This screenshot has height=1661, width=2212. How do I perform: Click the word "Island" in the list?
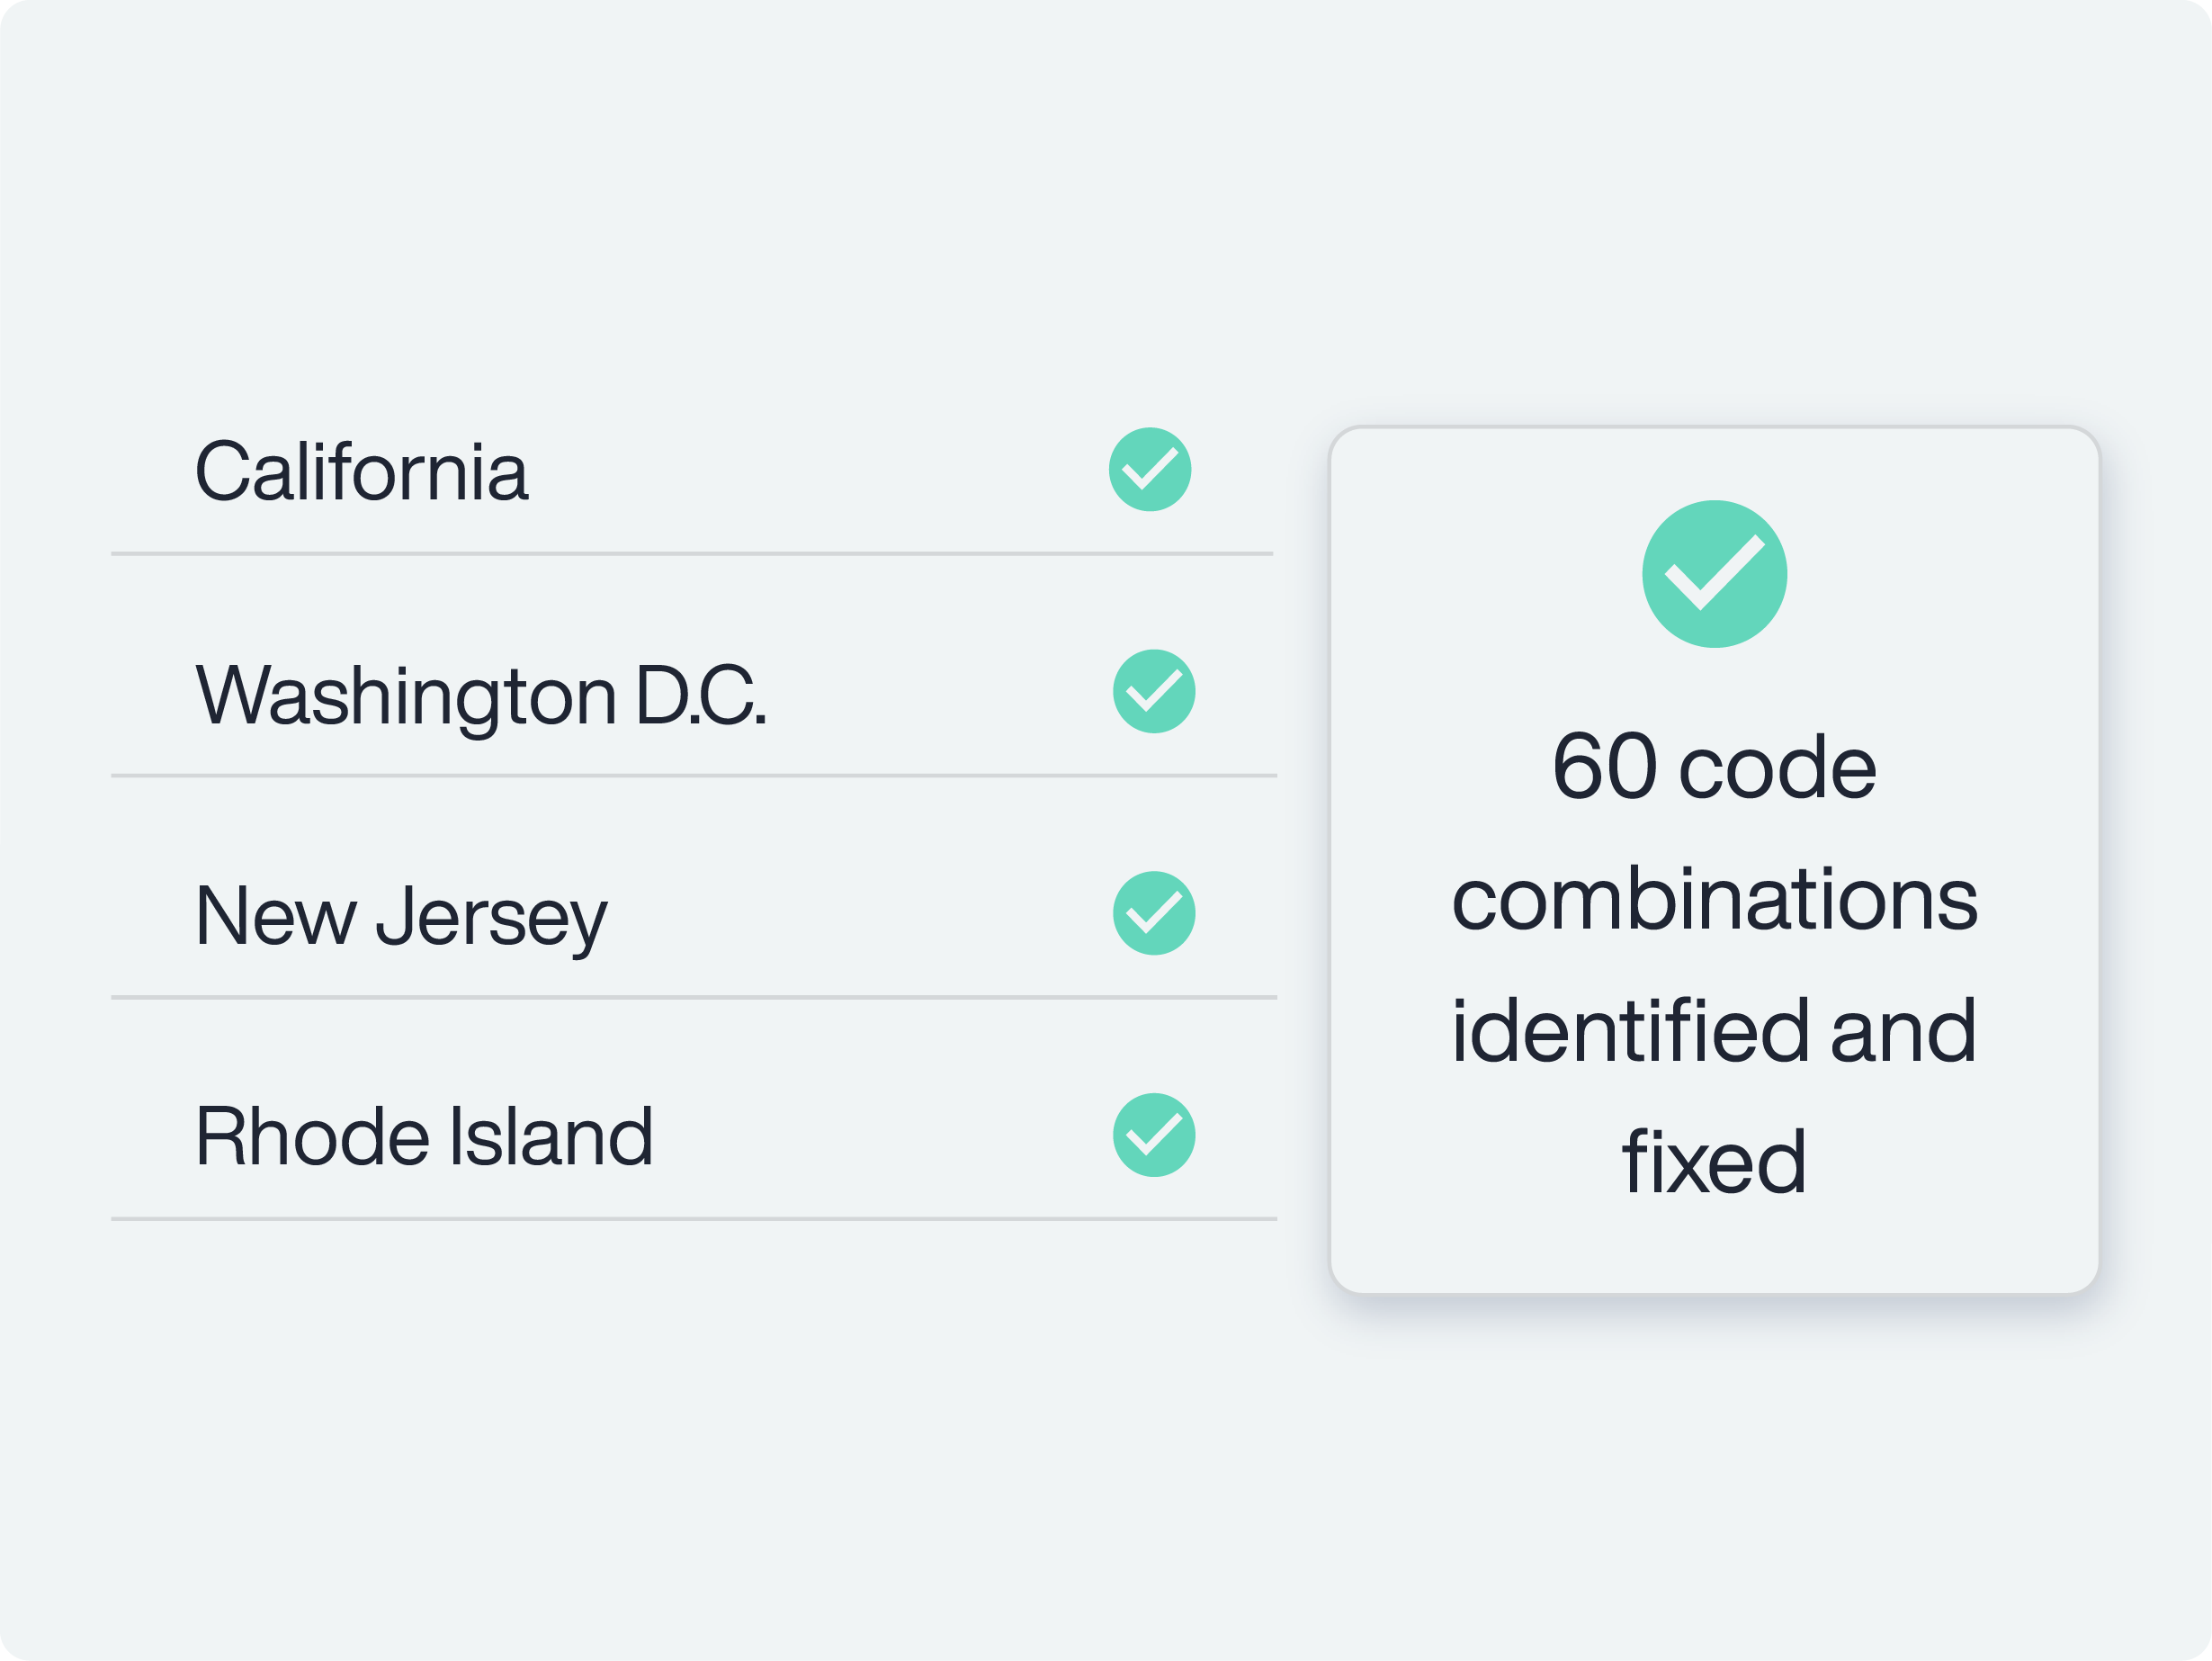click(551, 1137)
